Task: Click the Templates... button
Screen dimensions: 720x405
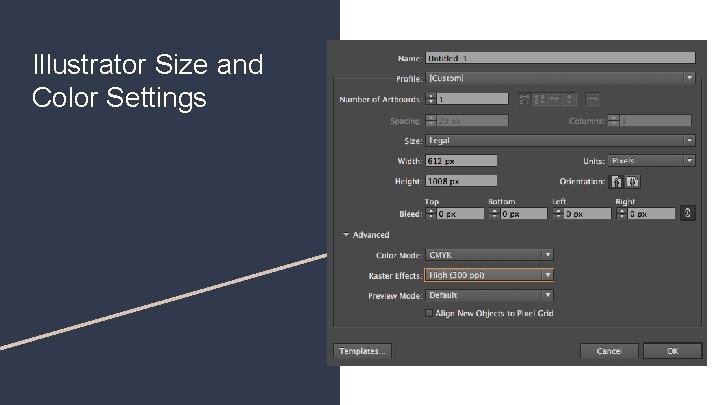Action: pyautogui.click(x=362, y=351)
